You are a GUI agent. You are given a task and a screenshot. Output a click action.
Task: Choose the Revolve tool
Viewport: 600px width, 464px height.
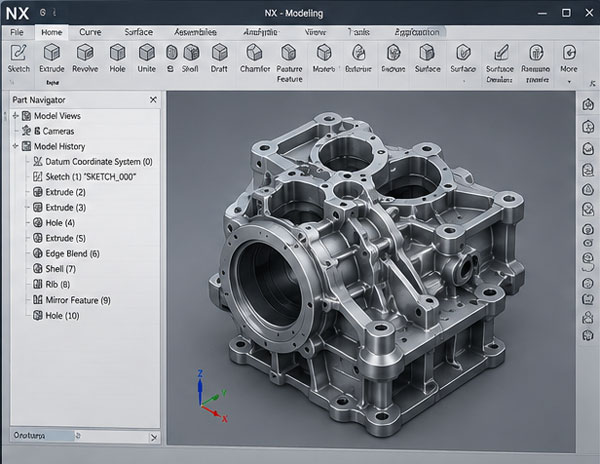(85, 58)
